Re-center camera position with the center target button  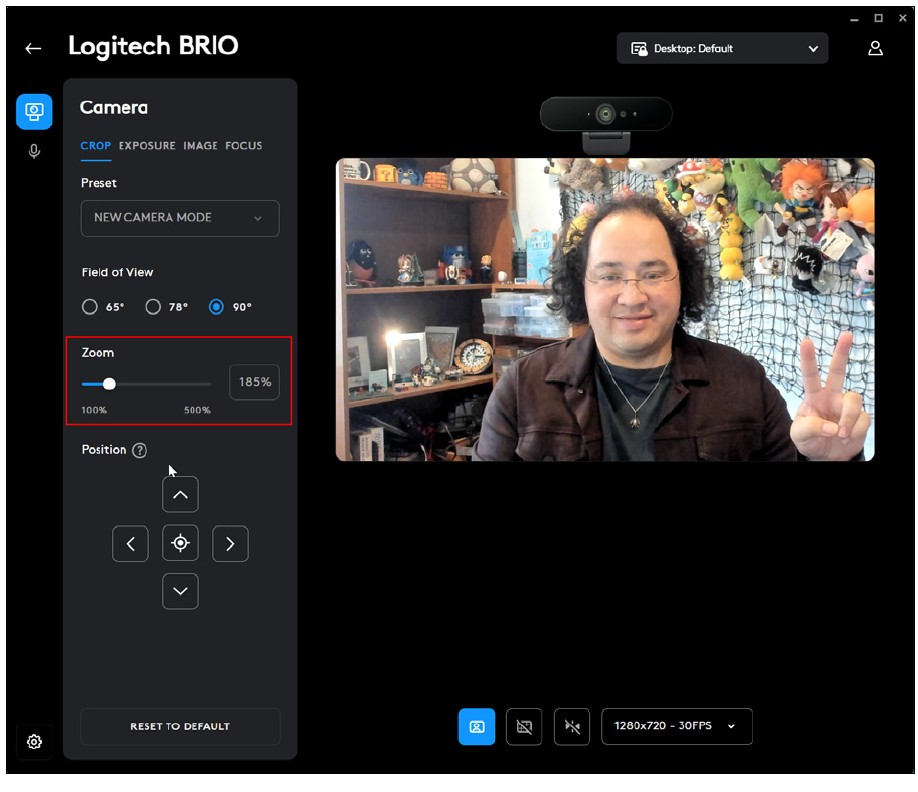[180, 543]
